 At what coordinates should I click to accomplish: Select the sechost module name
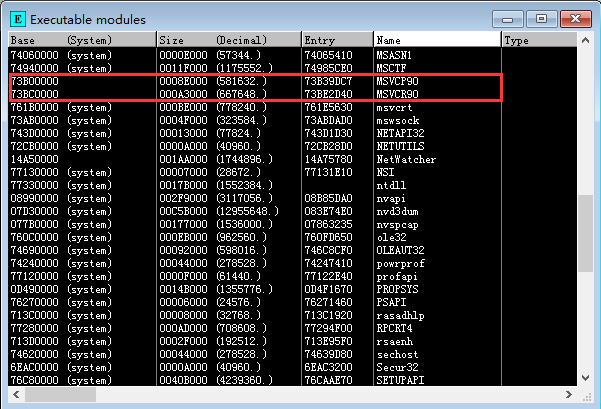coord(397,355)
